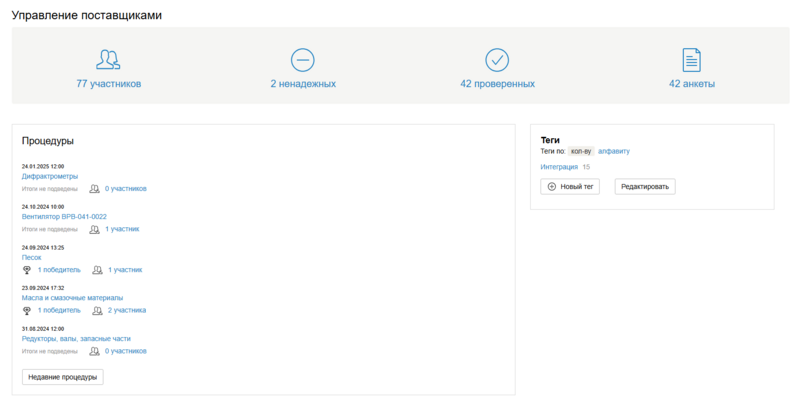The height and width of the screenshot is (408, 800).
Task: Add a tag with Новый тег button
Action: point(570,186)
